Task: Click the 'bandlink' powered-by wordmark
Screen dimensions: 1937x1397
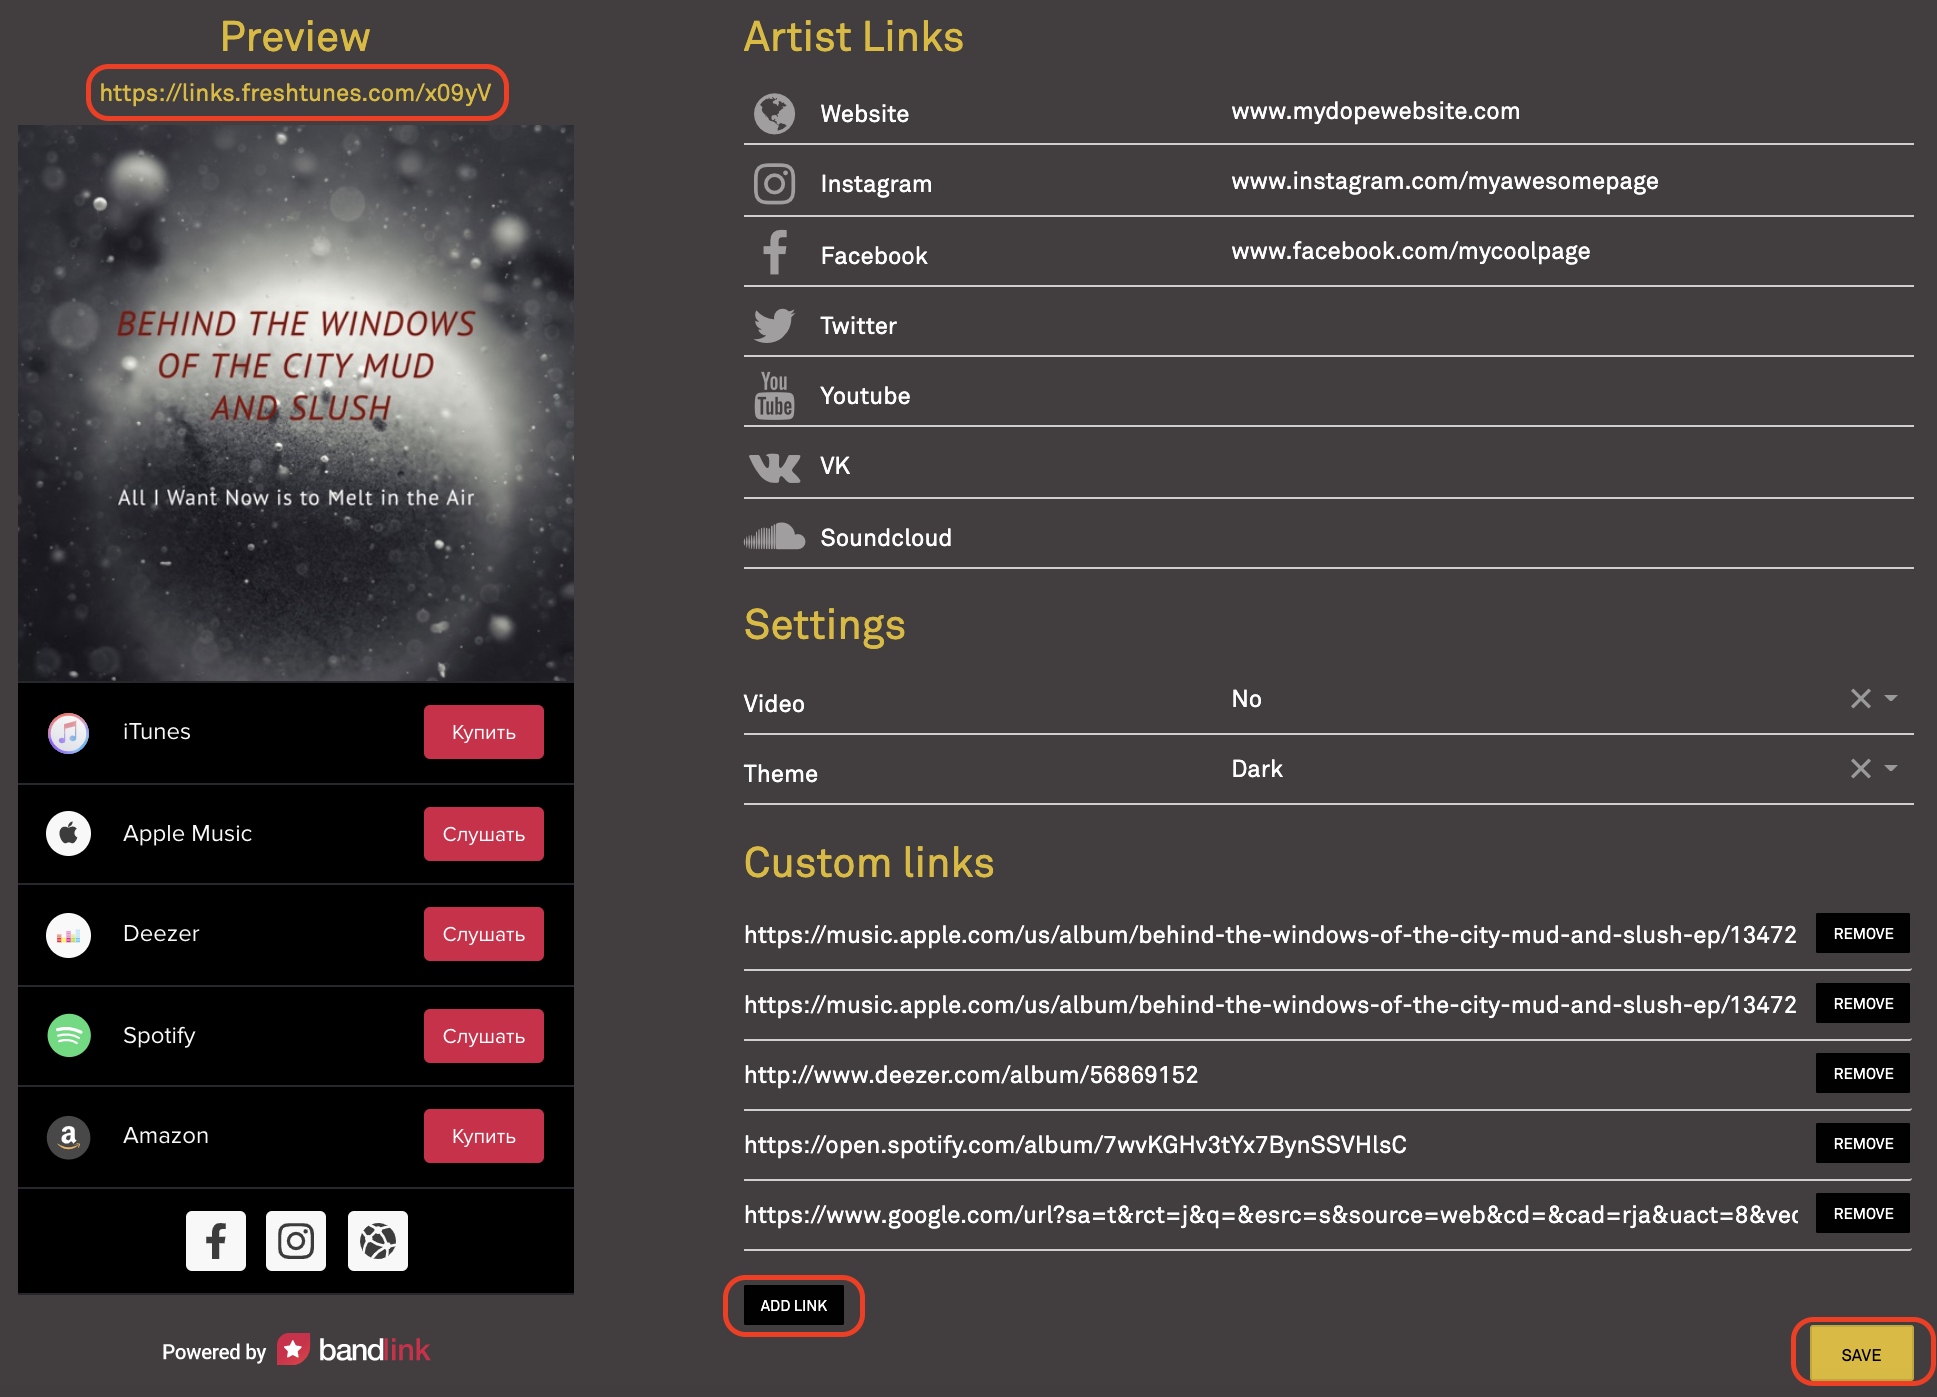Action: tap(374, 1350)
